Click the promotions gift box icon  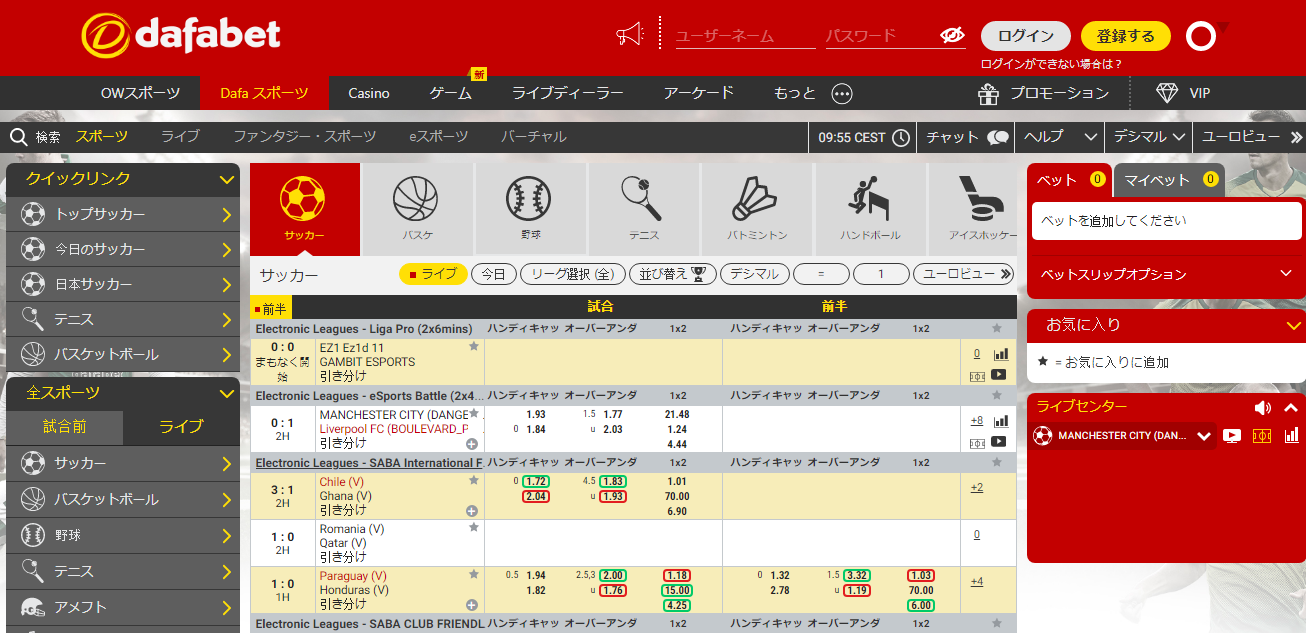pos(988,93)
